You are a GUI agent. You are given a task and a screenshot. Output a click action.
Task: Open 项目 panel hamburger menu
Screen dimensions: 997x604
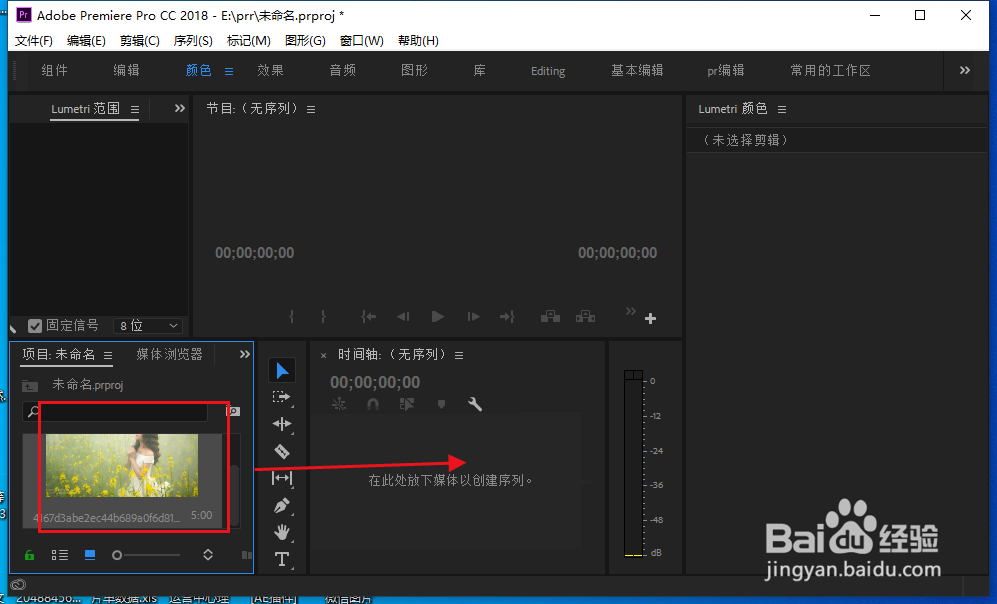point(108,355)
